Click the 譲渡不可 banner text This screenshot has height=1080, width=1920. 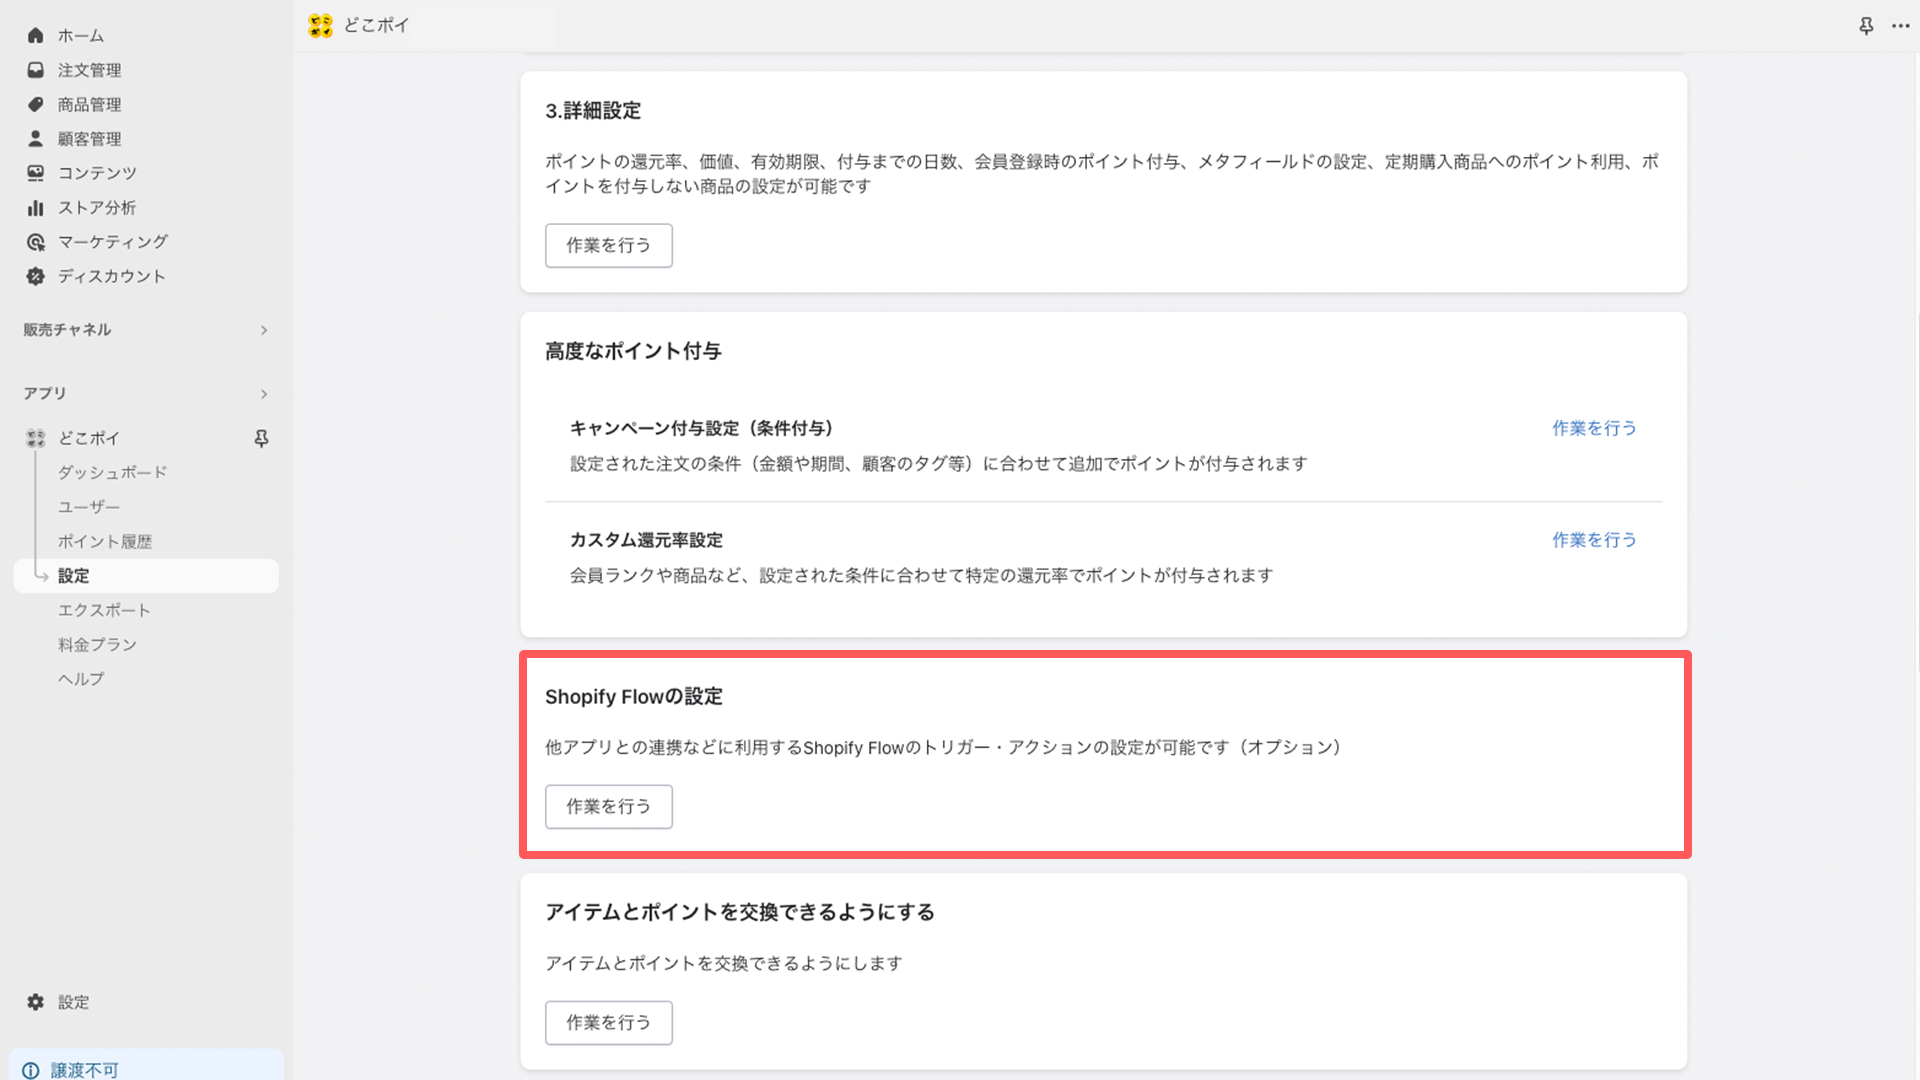click(x=85, y=1070)
